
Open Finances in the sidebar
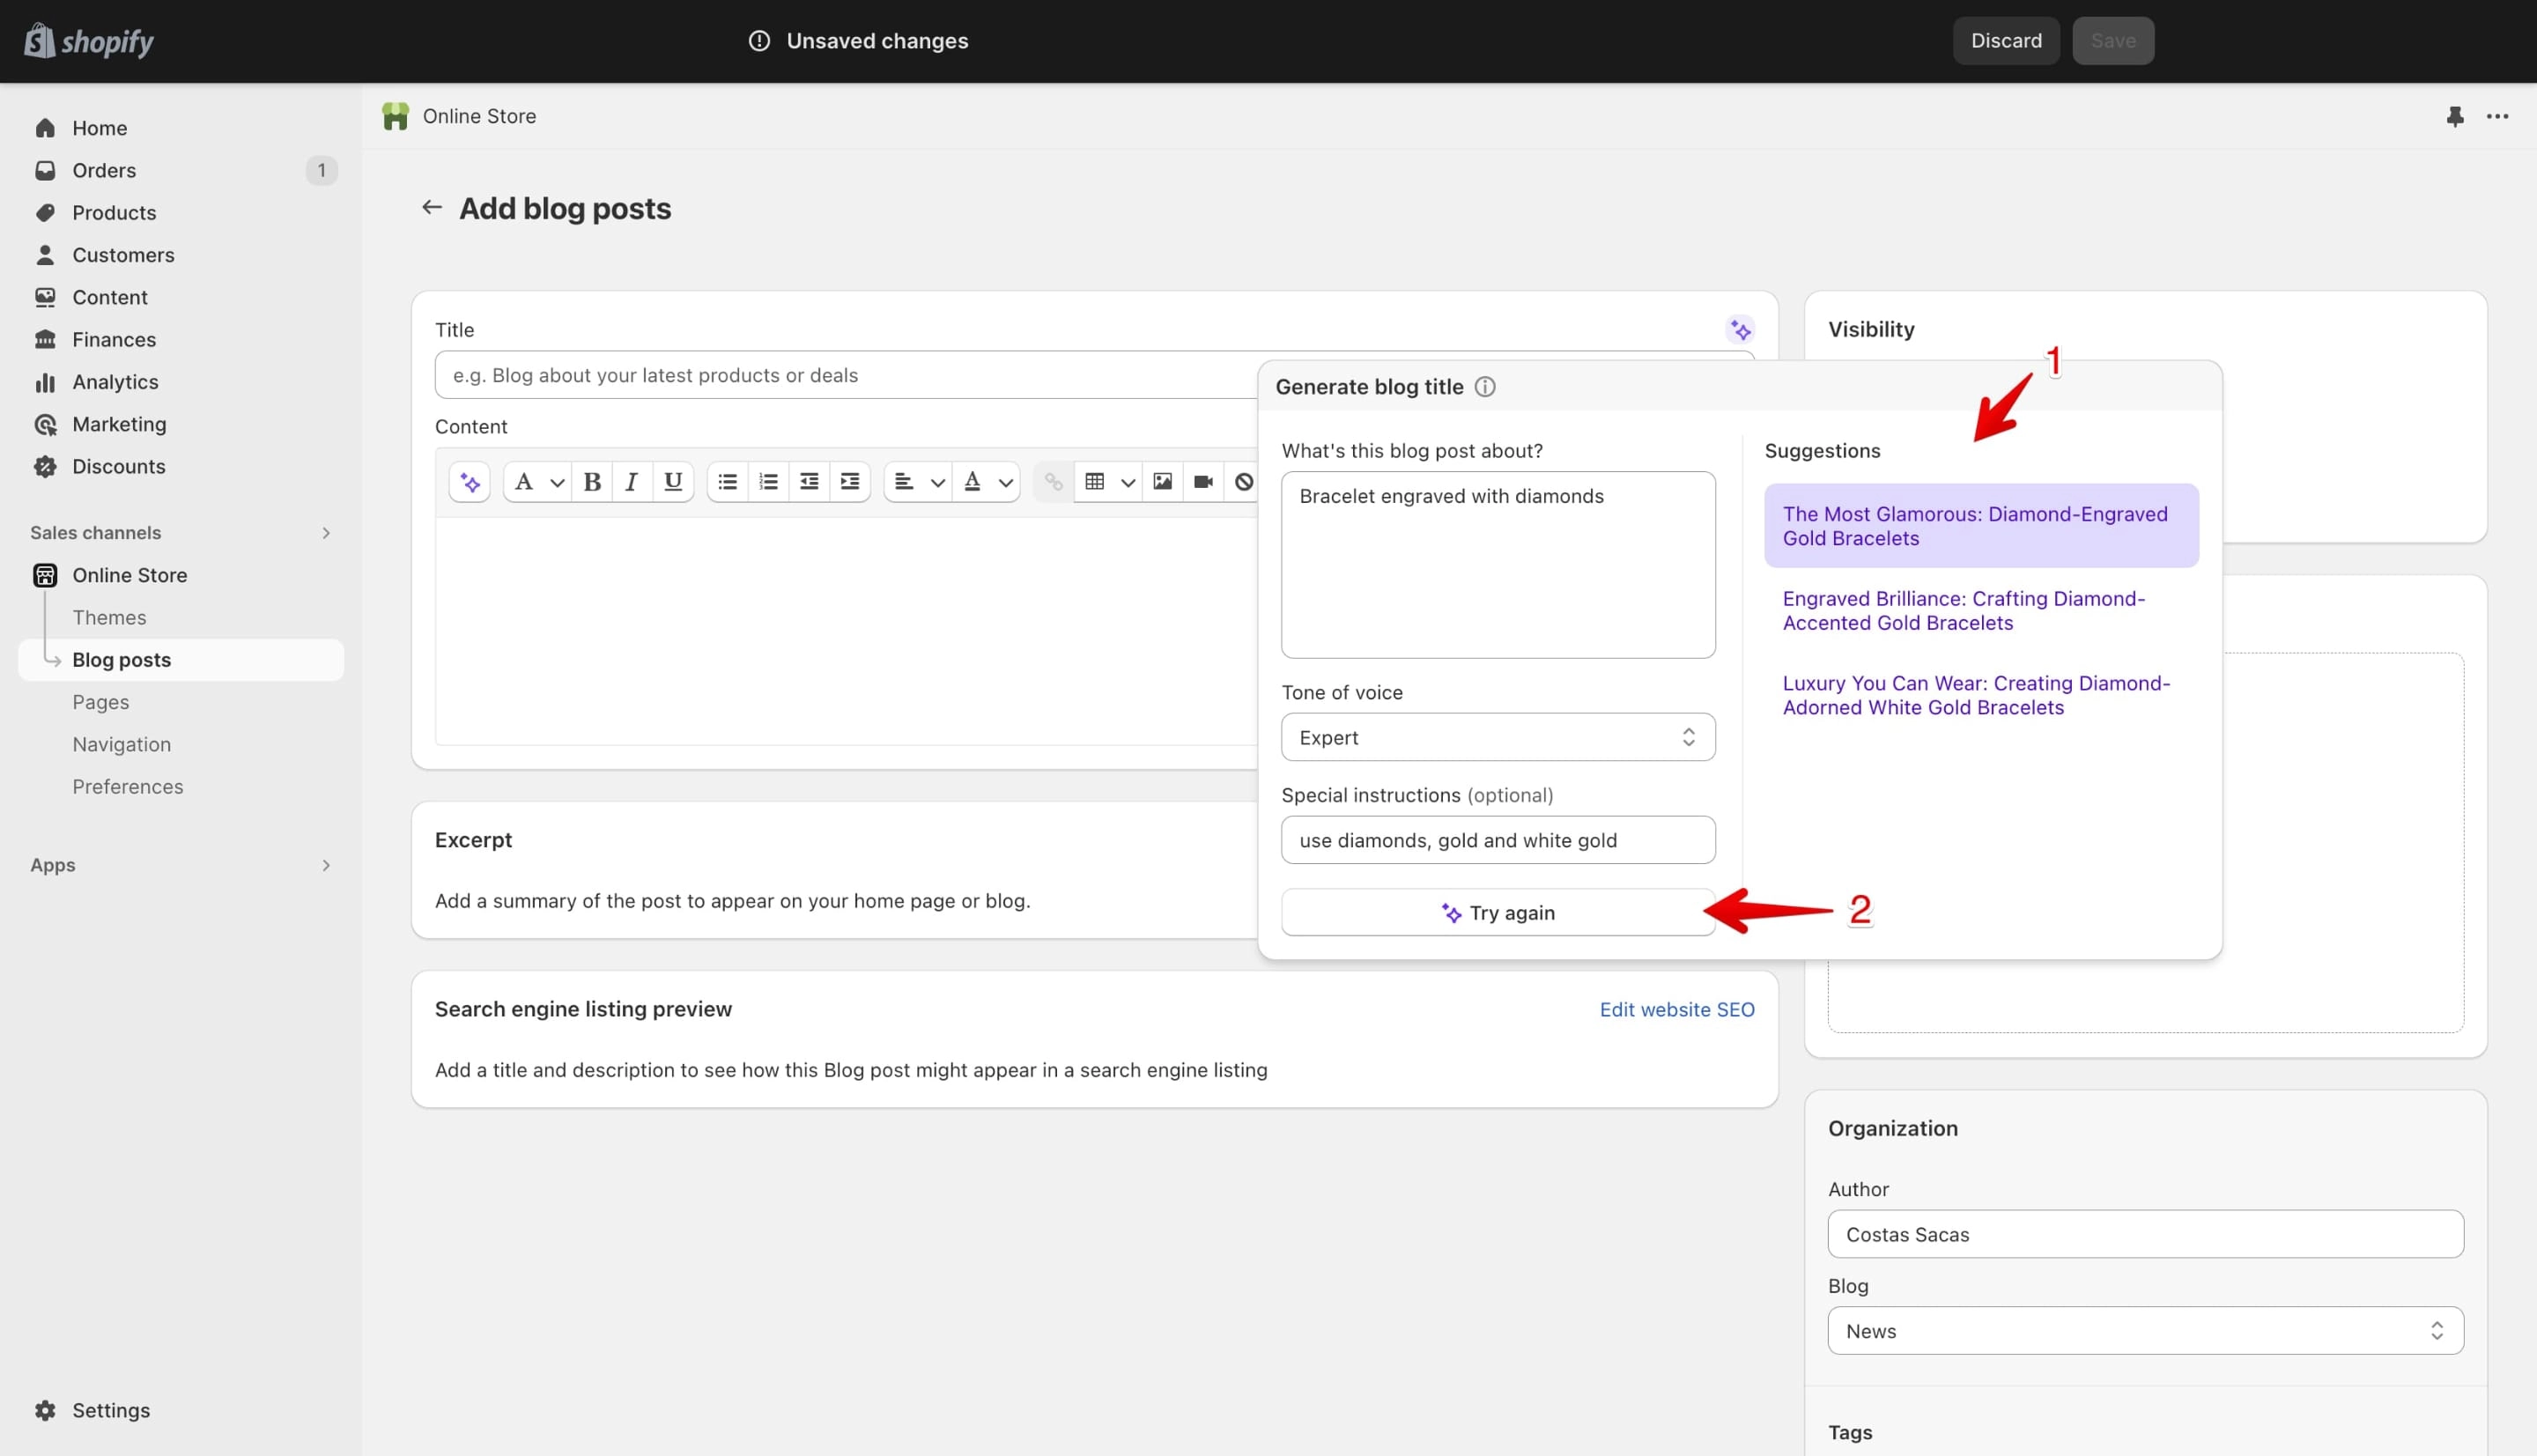[181, 340]
